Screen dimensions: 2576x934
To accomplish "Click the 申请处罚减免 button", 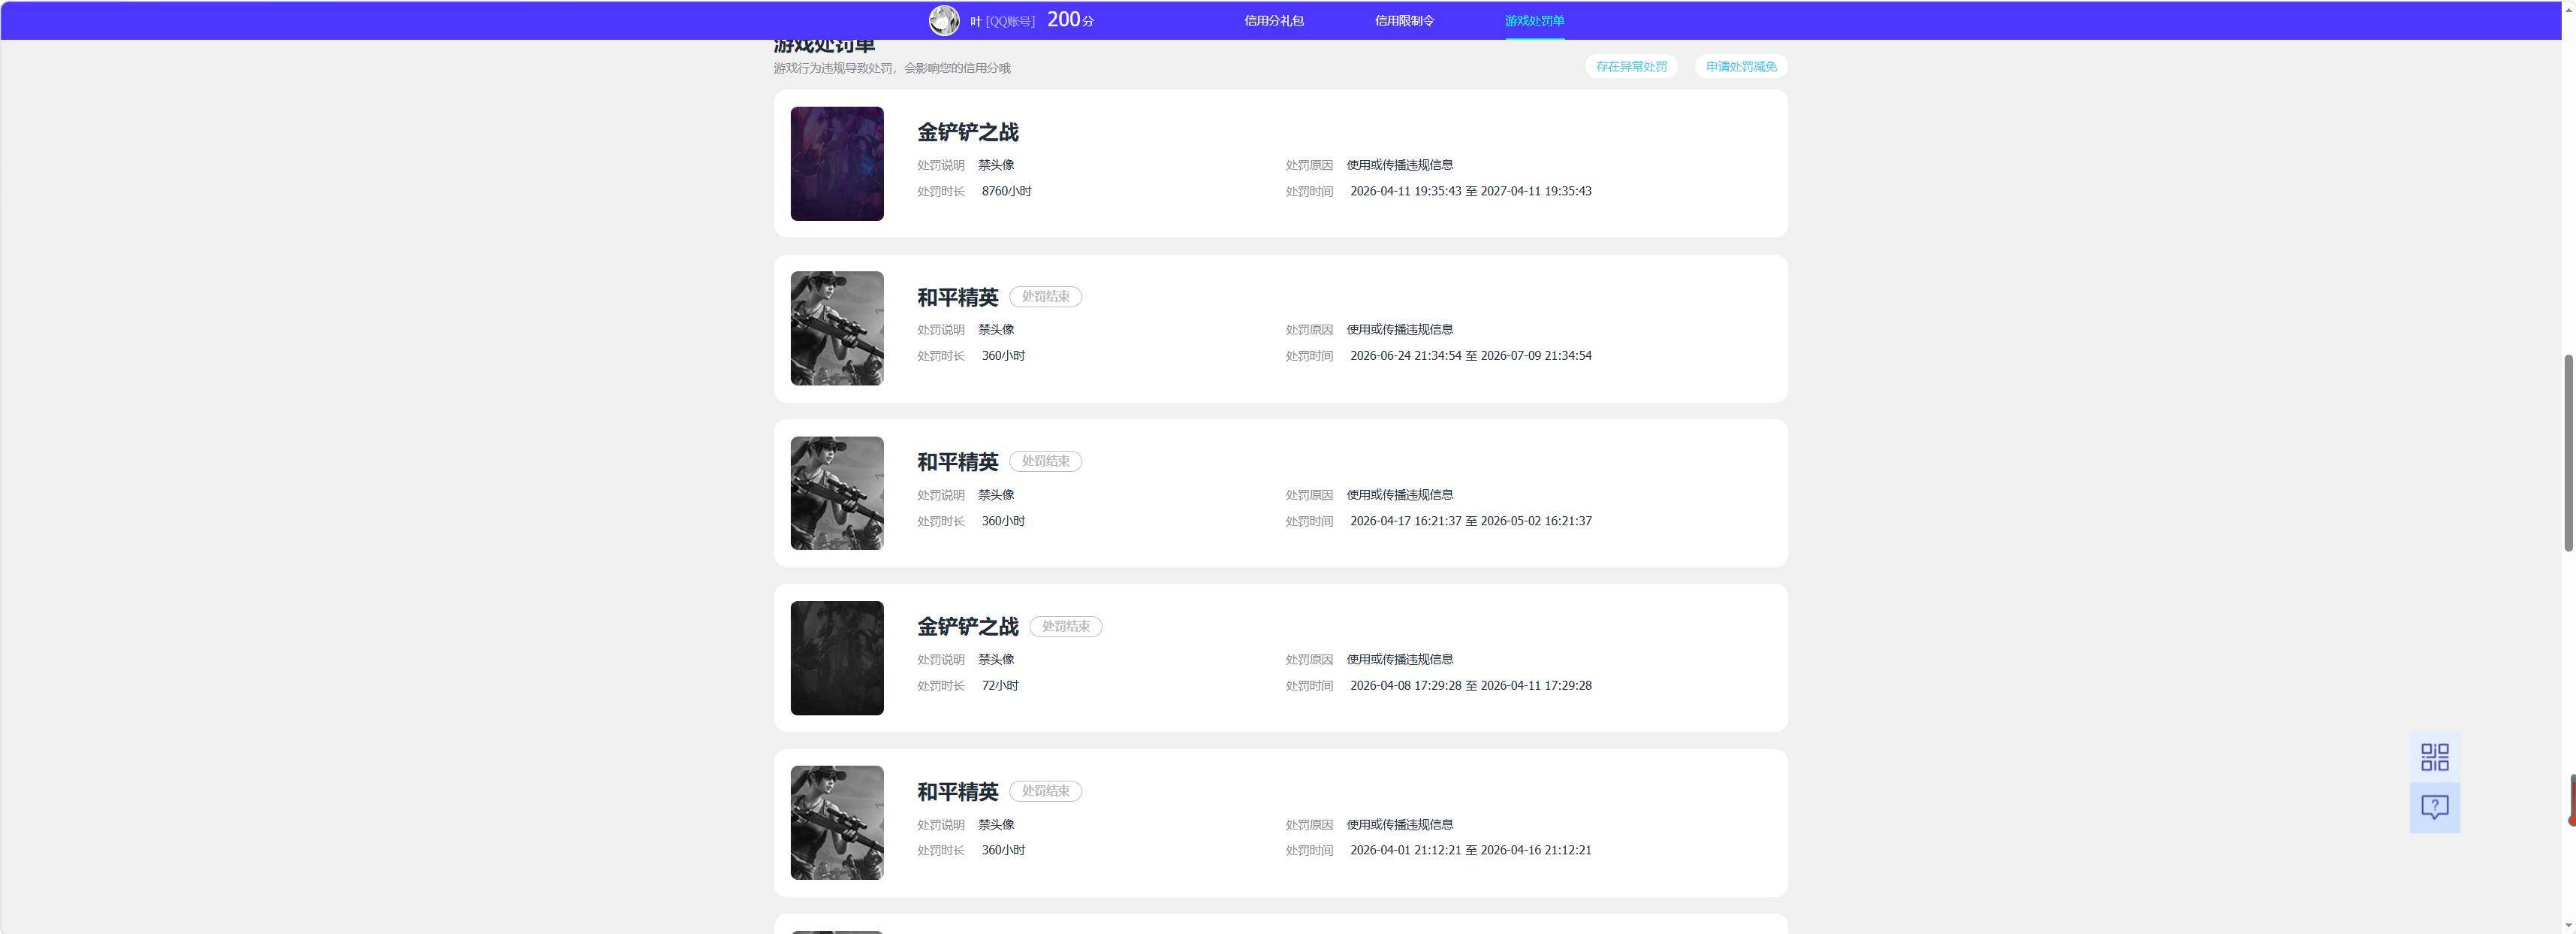I will (1741, 66).
